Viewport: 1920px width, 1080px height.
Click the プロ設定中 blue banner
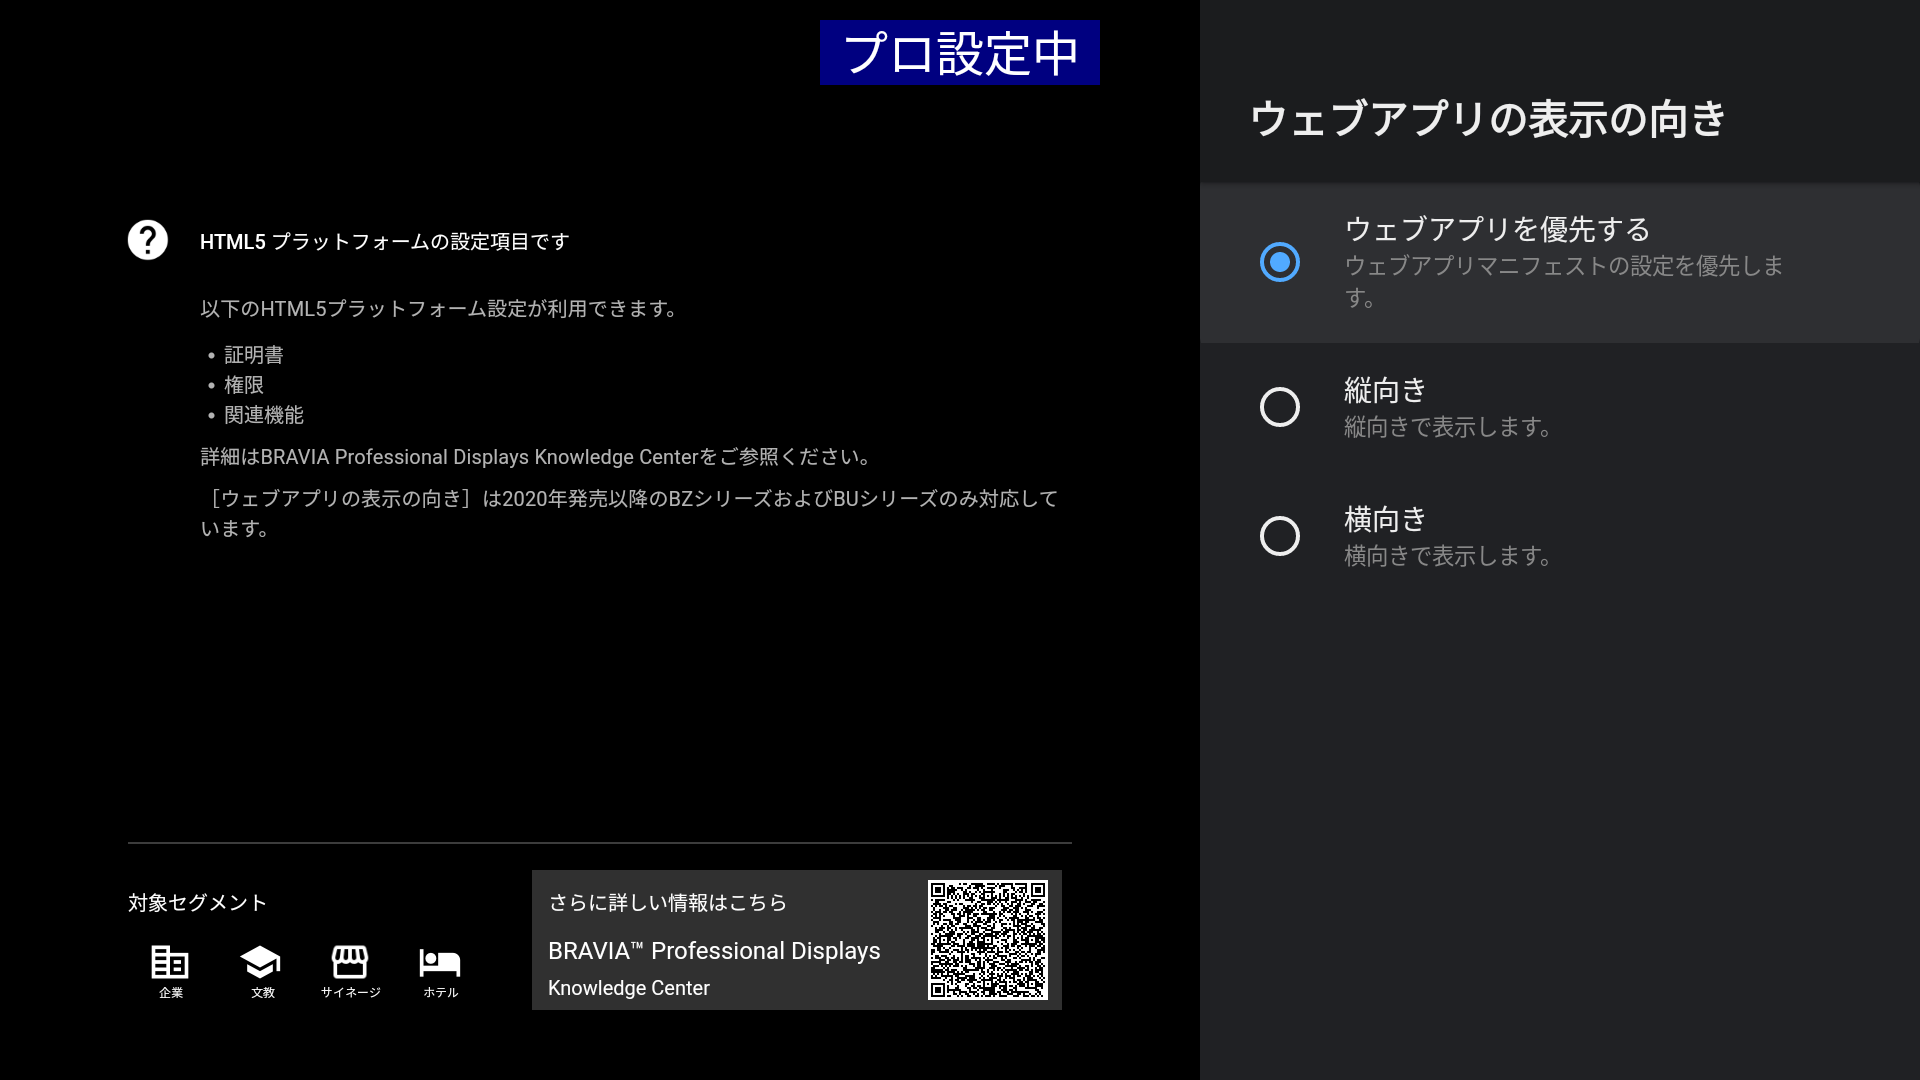[959, 53]
